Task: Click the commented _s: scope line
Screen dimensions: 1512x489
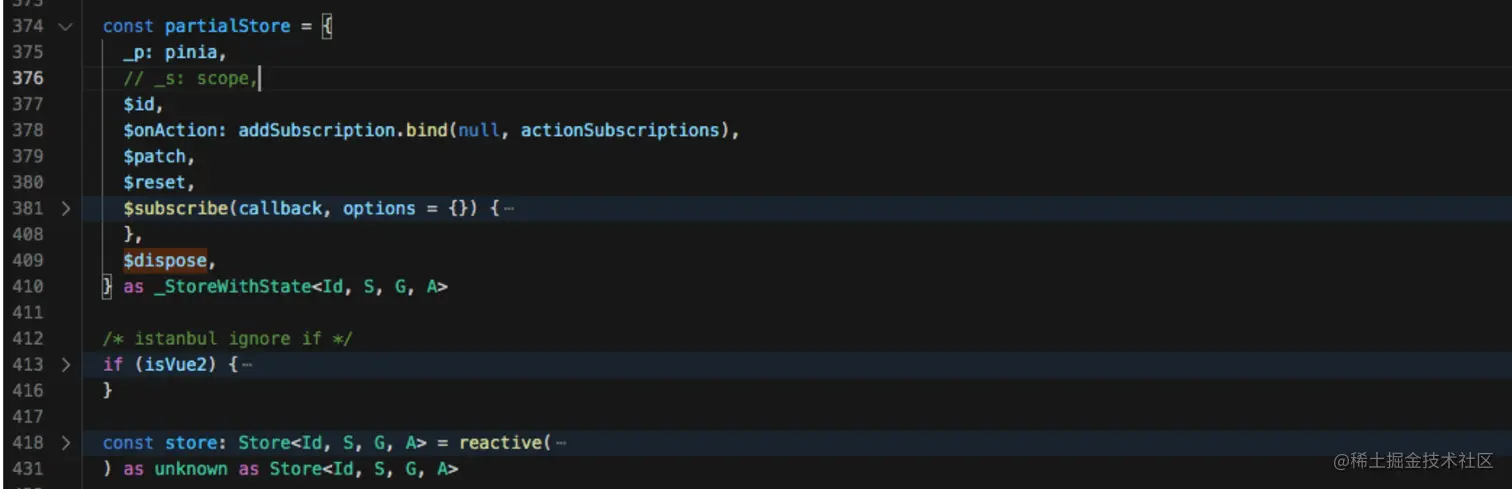Action: coord(190,79)
